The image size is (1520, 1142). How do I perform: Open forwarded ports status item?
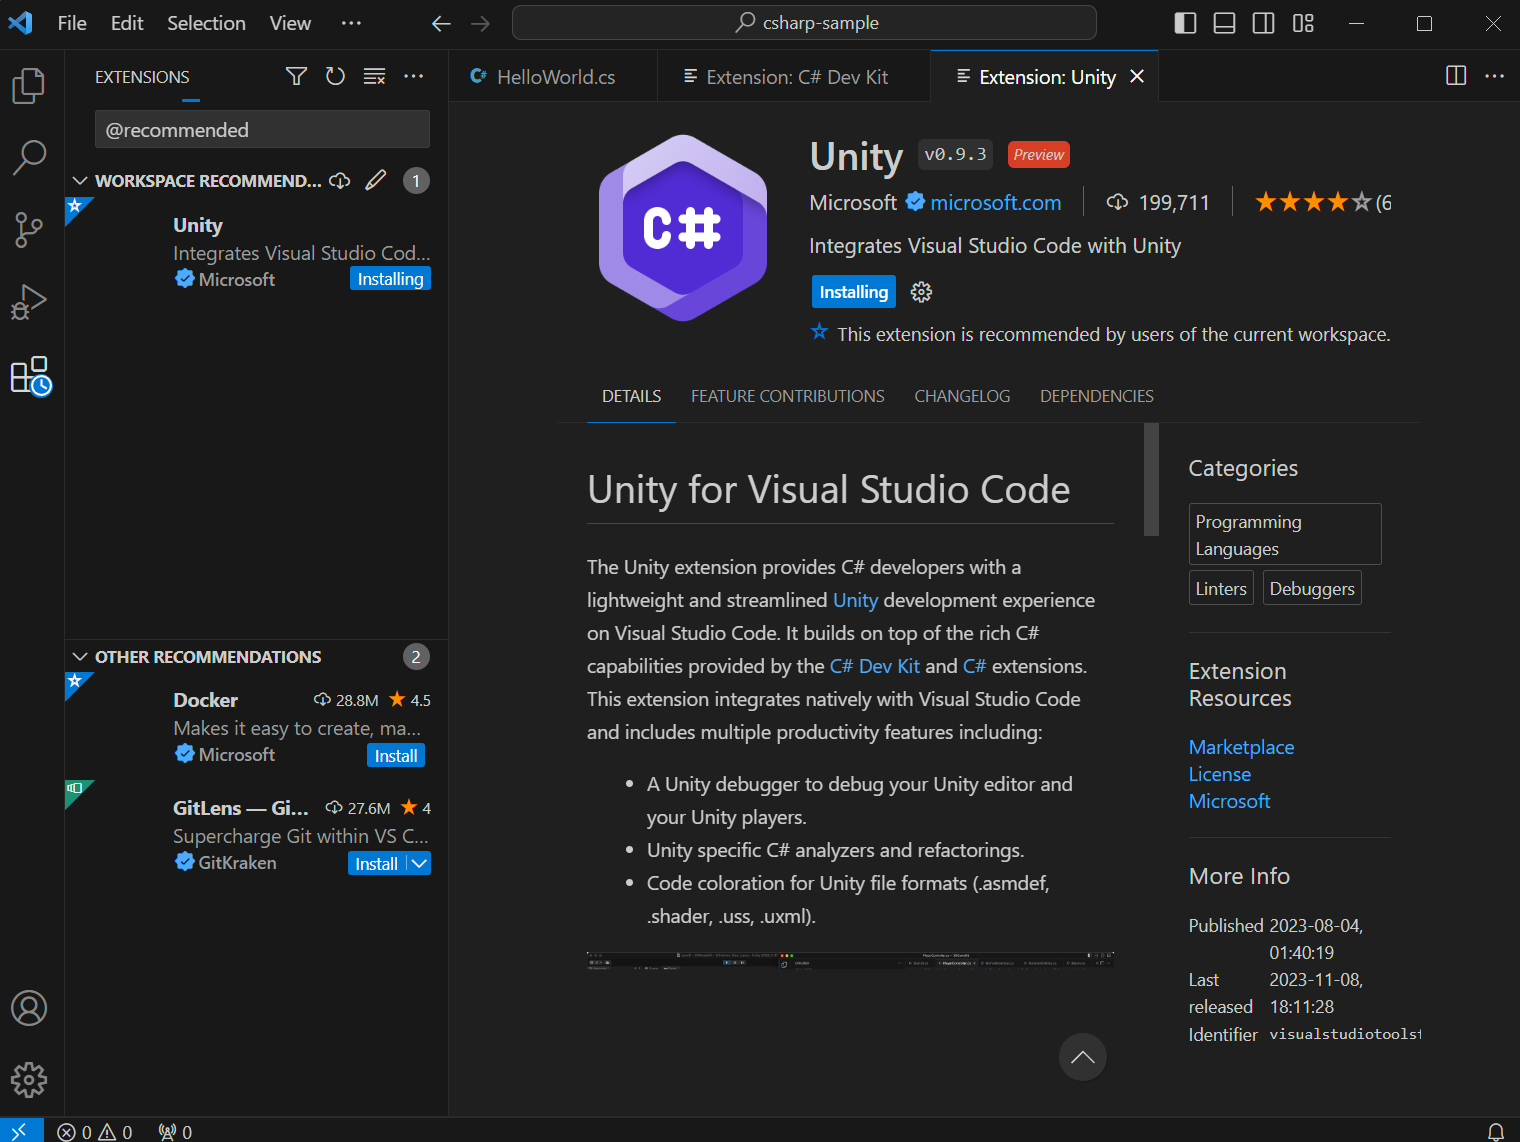176,1131
